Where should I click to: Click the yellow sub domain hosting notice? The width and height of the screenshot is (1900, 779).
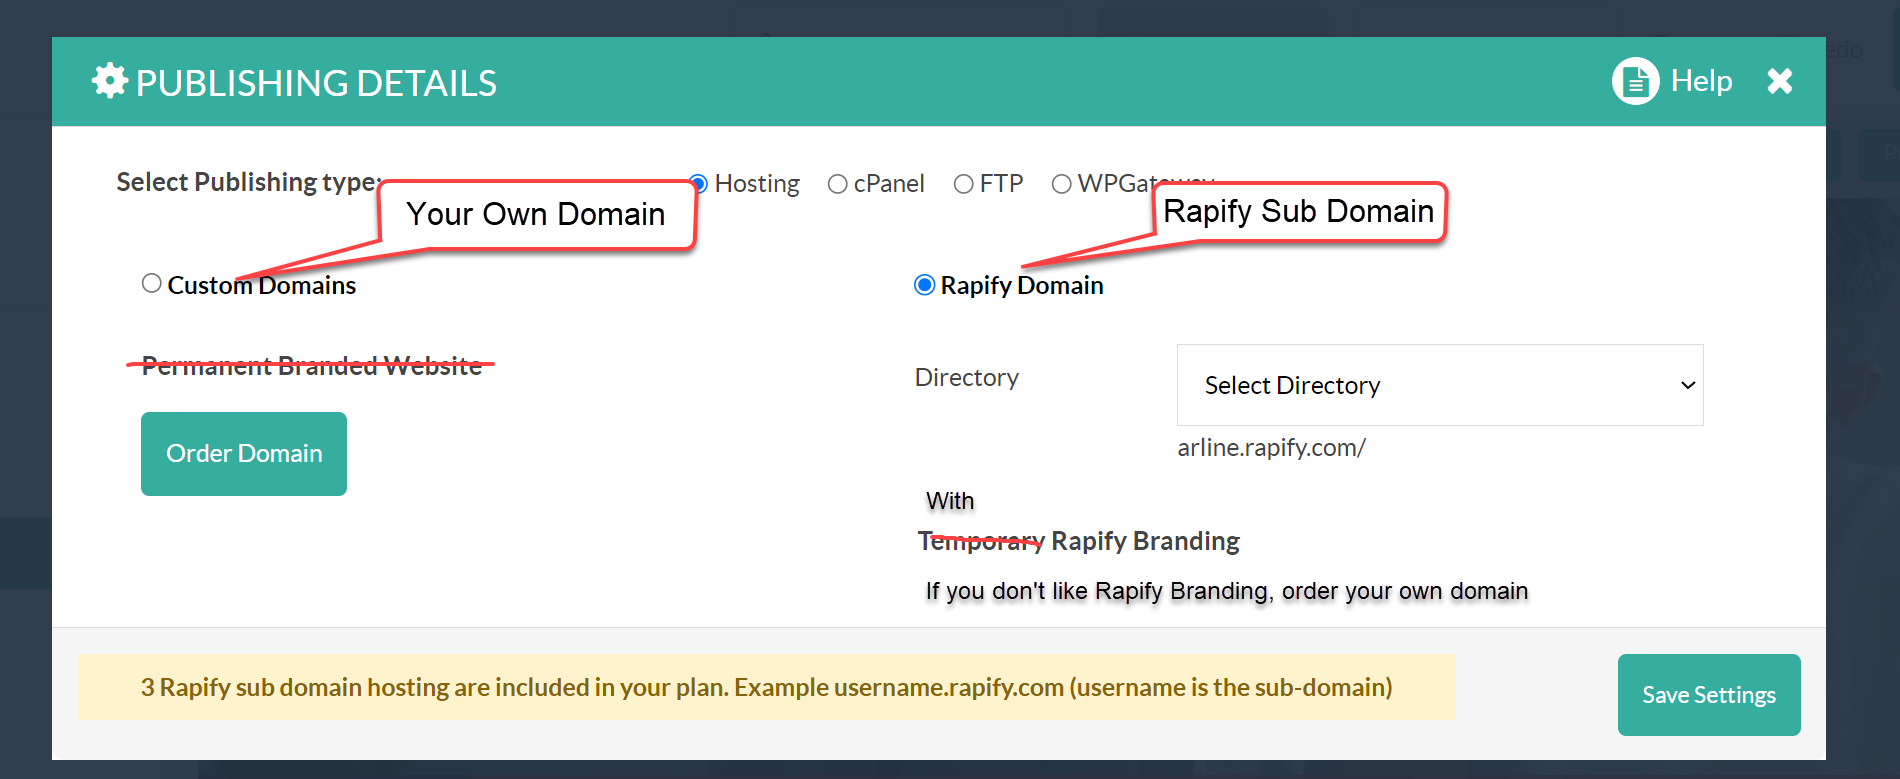tap(766, 687)
